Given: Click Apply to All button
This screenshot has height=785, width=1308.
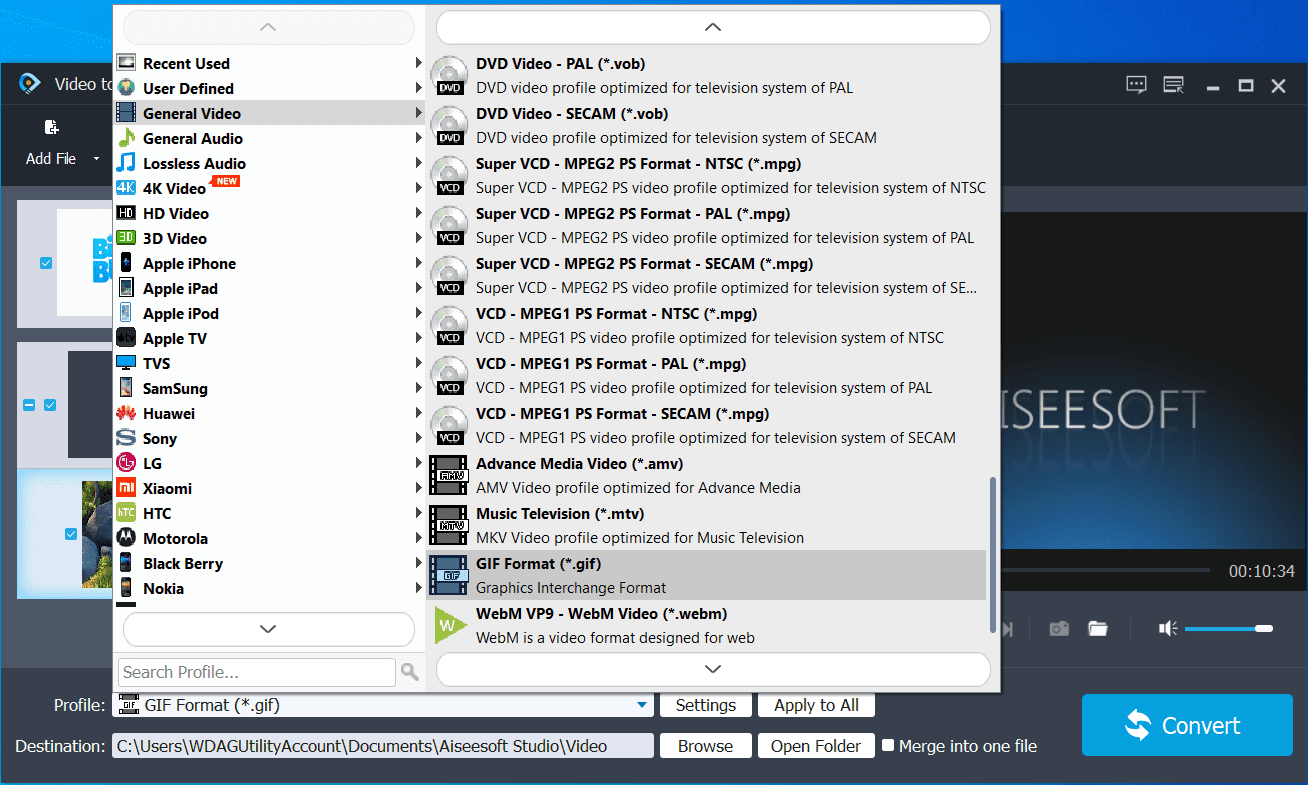Looking at the screenshot, I should (x=817, y=705).
